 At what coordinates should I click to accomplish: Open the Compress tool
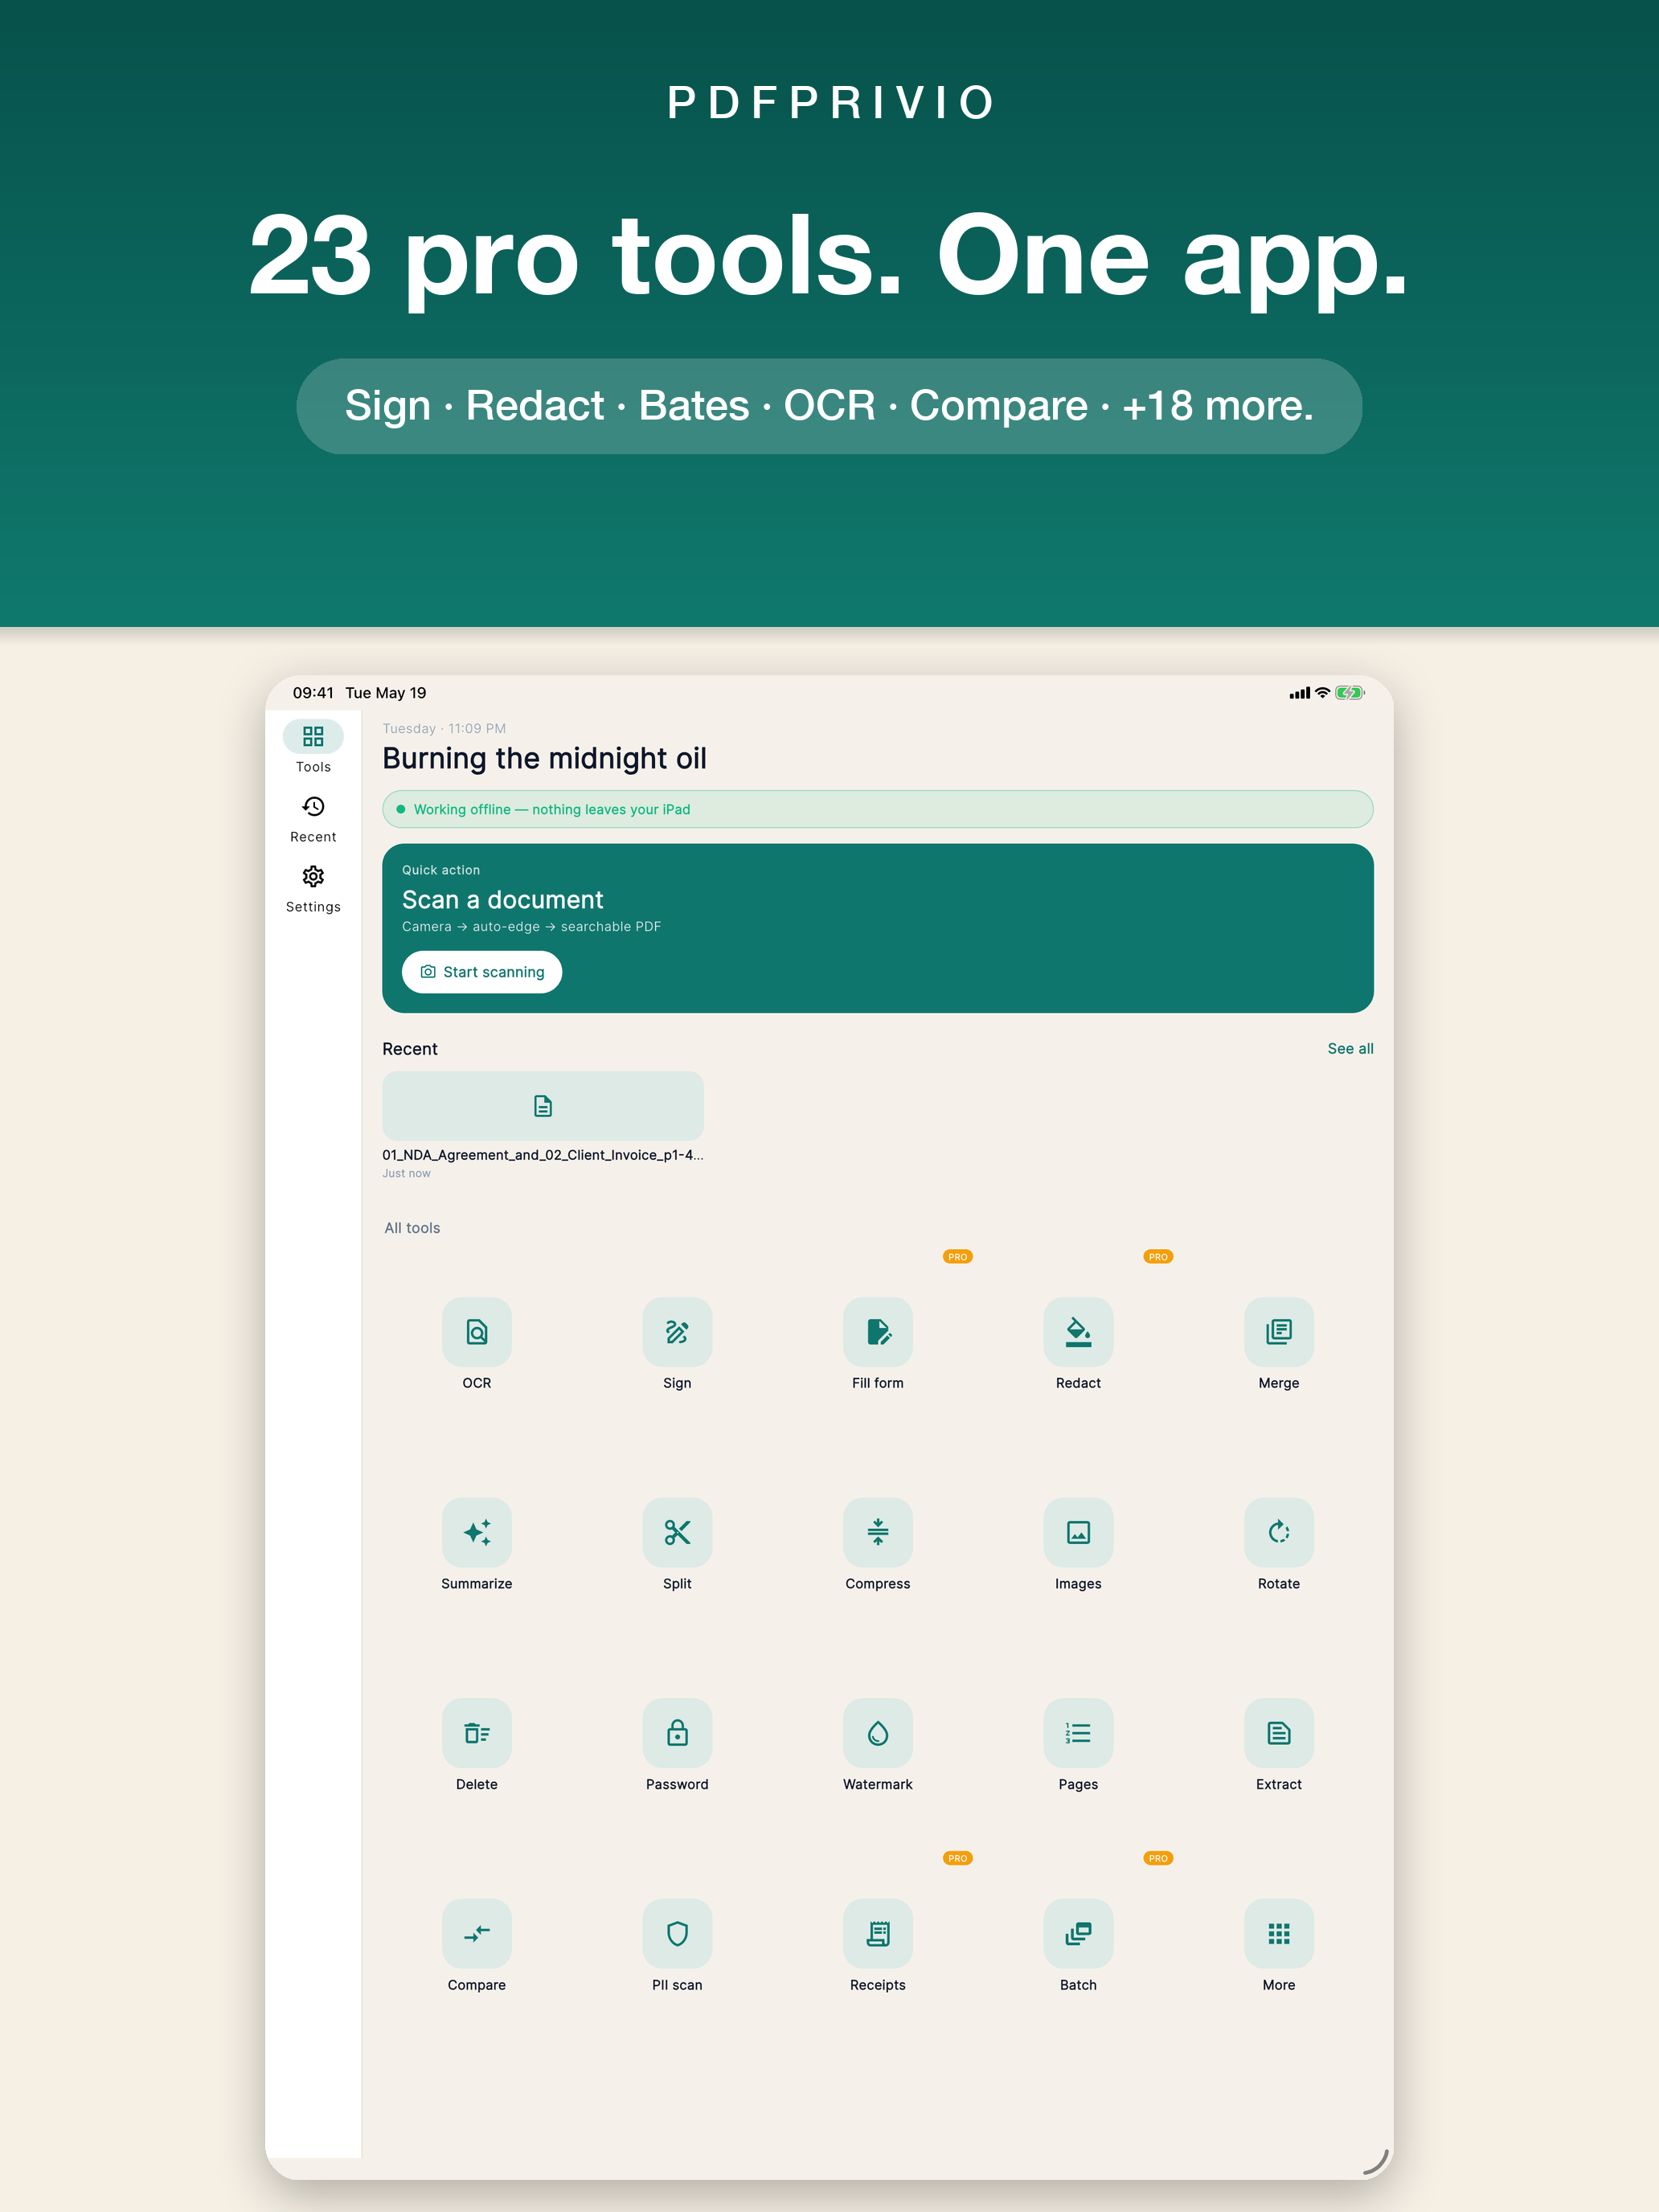coord(878,1532)
